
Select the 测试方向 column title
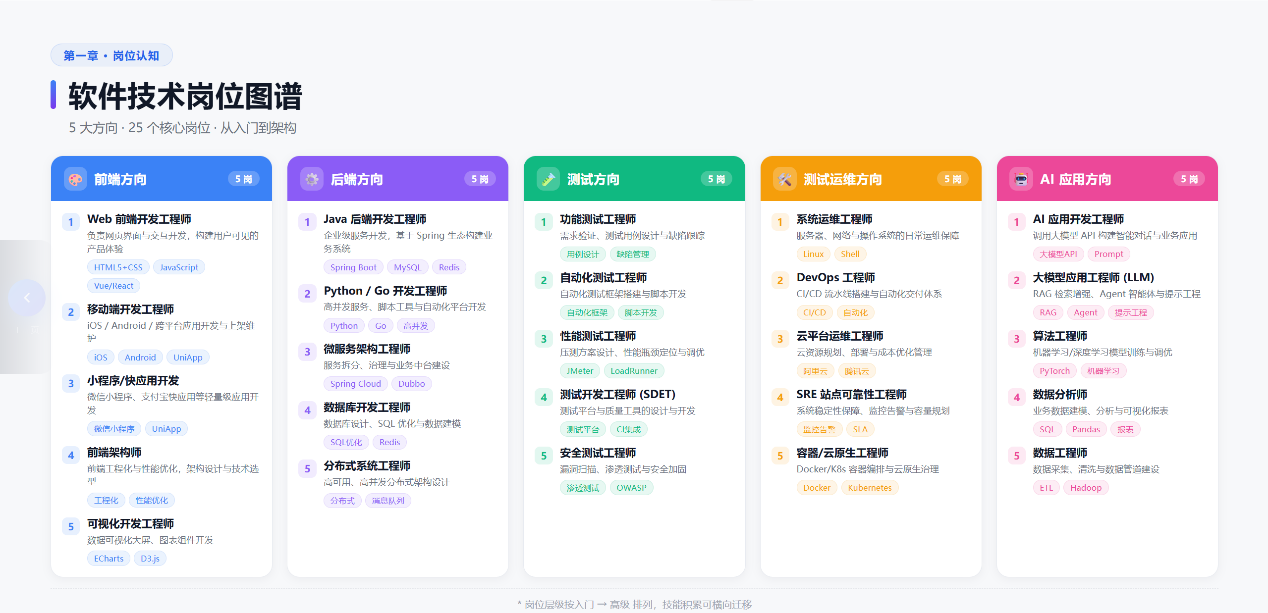[x=594, y=180]
